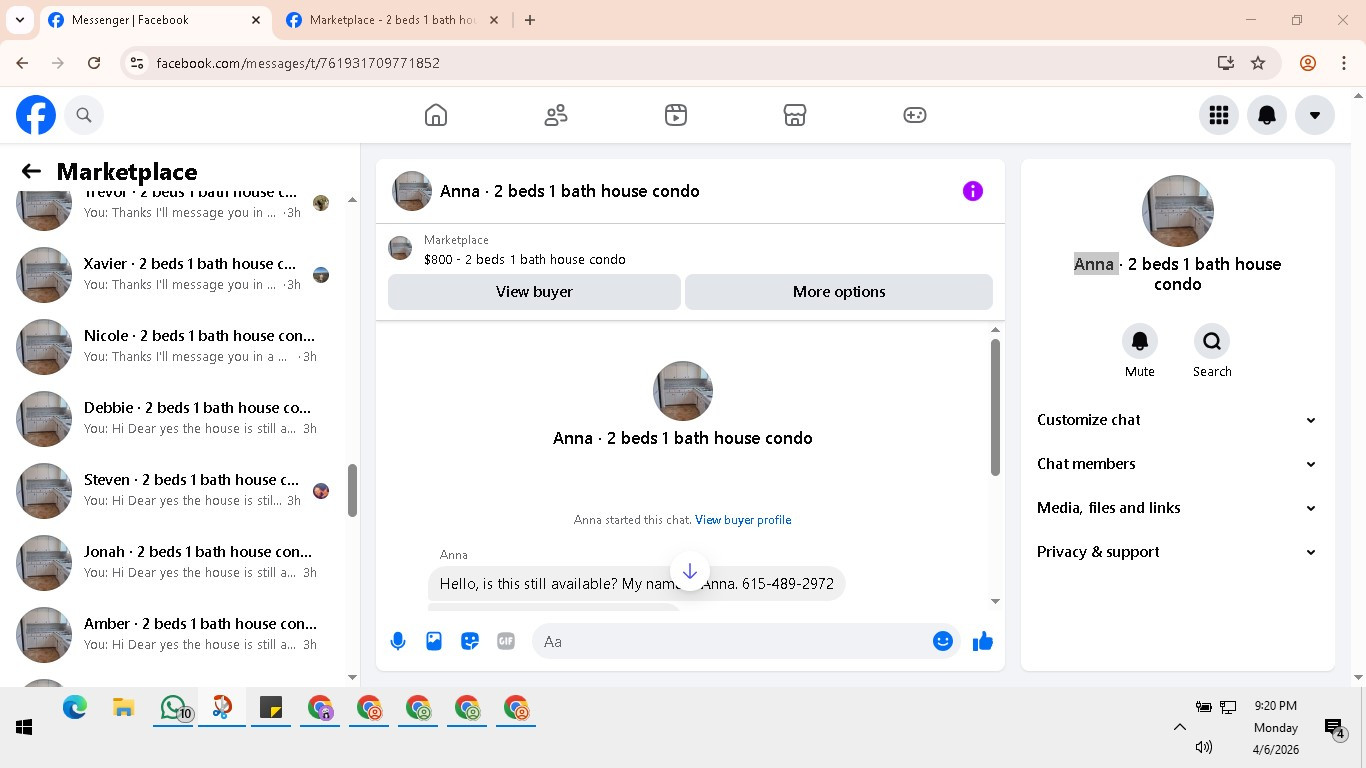Viewport: 1366px width, 768px height.
Task: Open the Marketplace storefront icon
Action: click(795, 115)
